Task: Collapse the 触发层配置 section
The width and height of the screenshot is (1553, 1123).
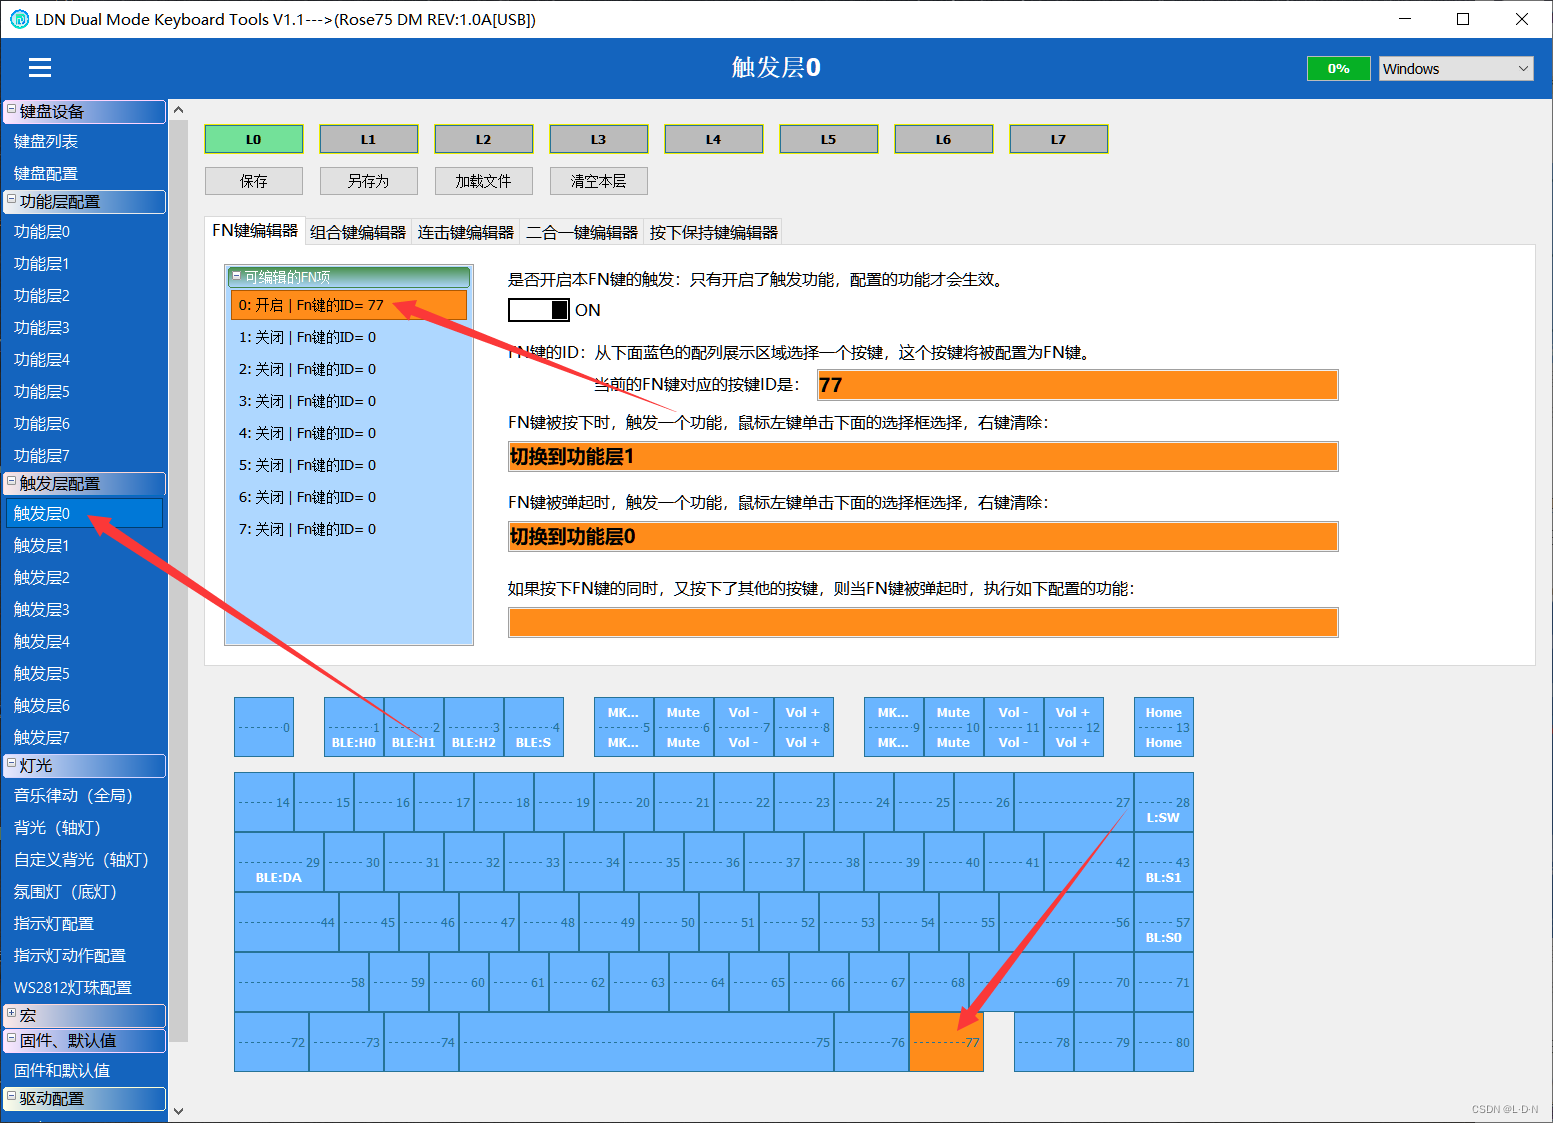Action: pyautogui.click(x=11, y=481)
